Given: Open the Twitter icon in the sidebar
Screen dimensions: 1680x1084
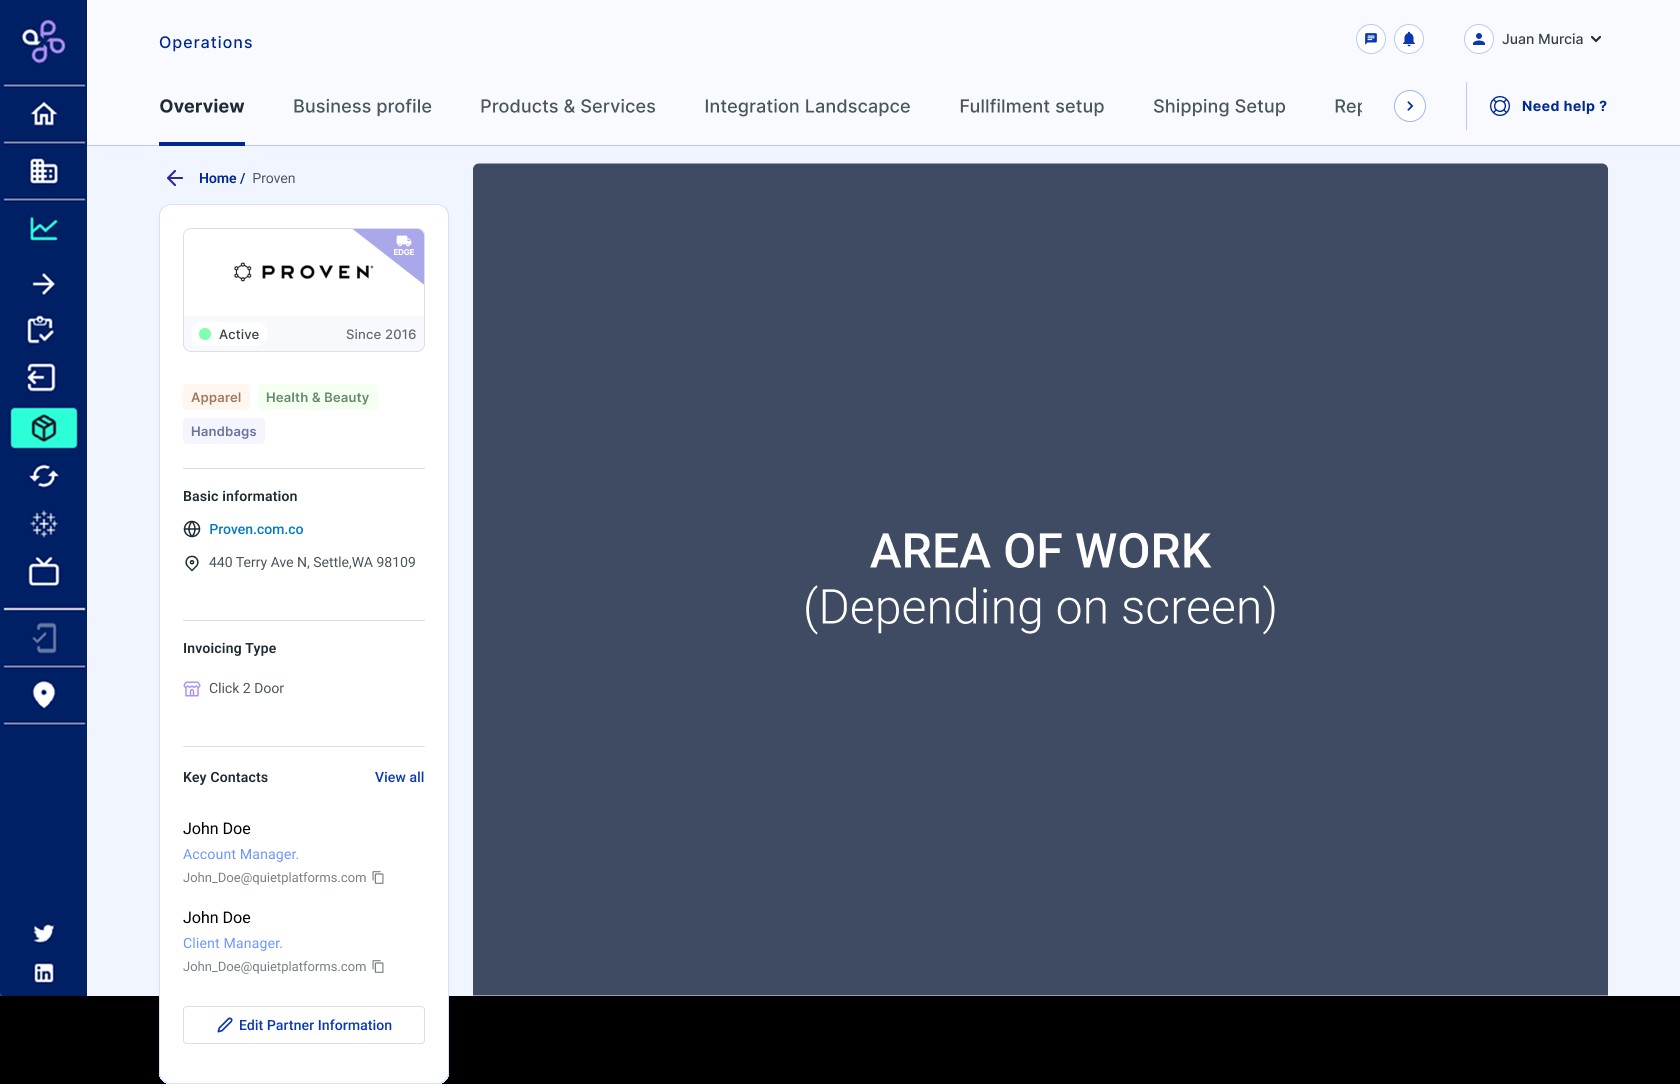Looking at the screenshot, I should pyautogui.click(x=44, y=933).
